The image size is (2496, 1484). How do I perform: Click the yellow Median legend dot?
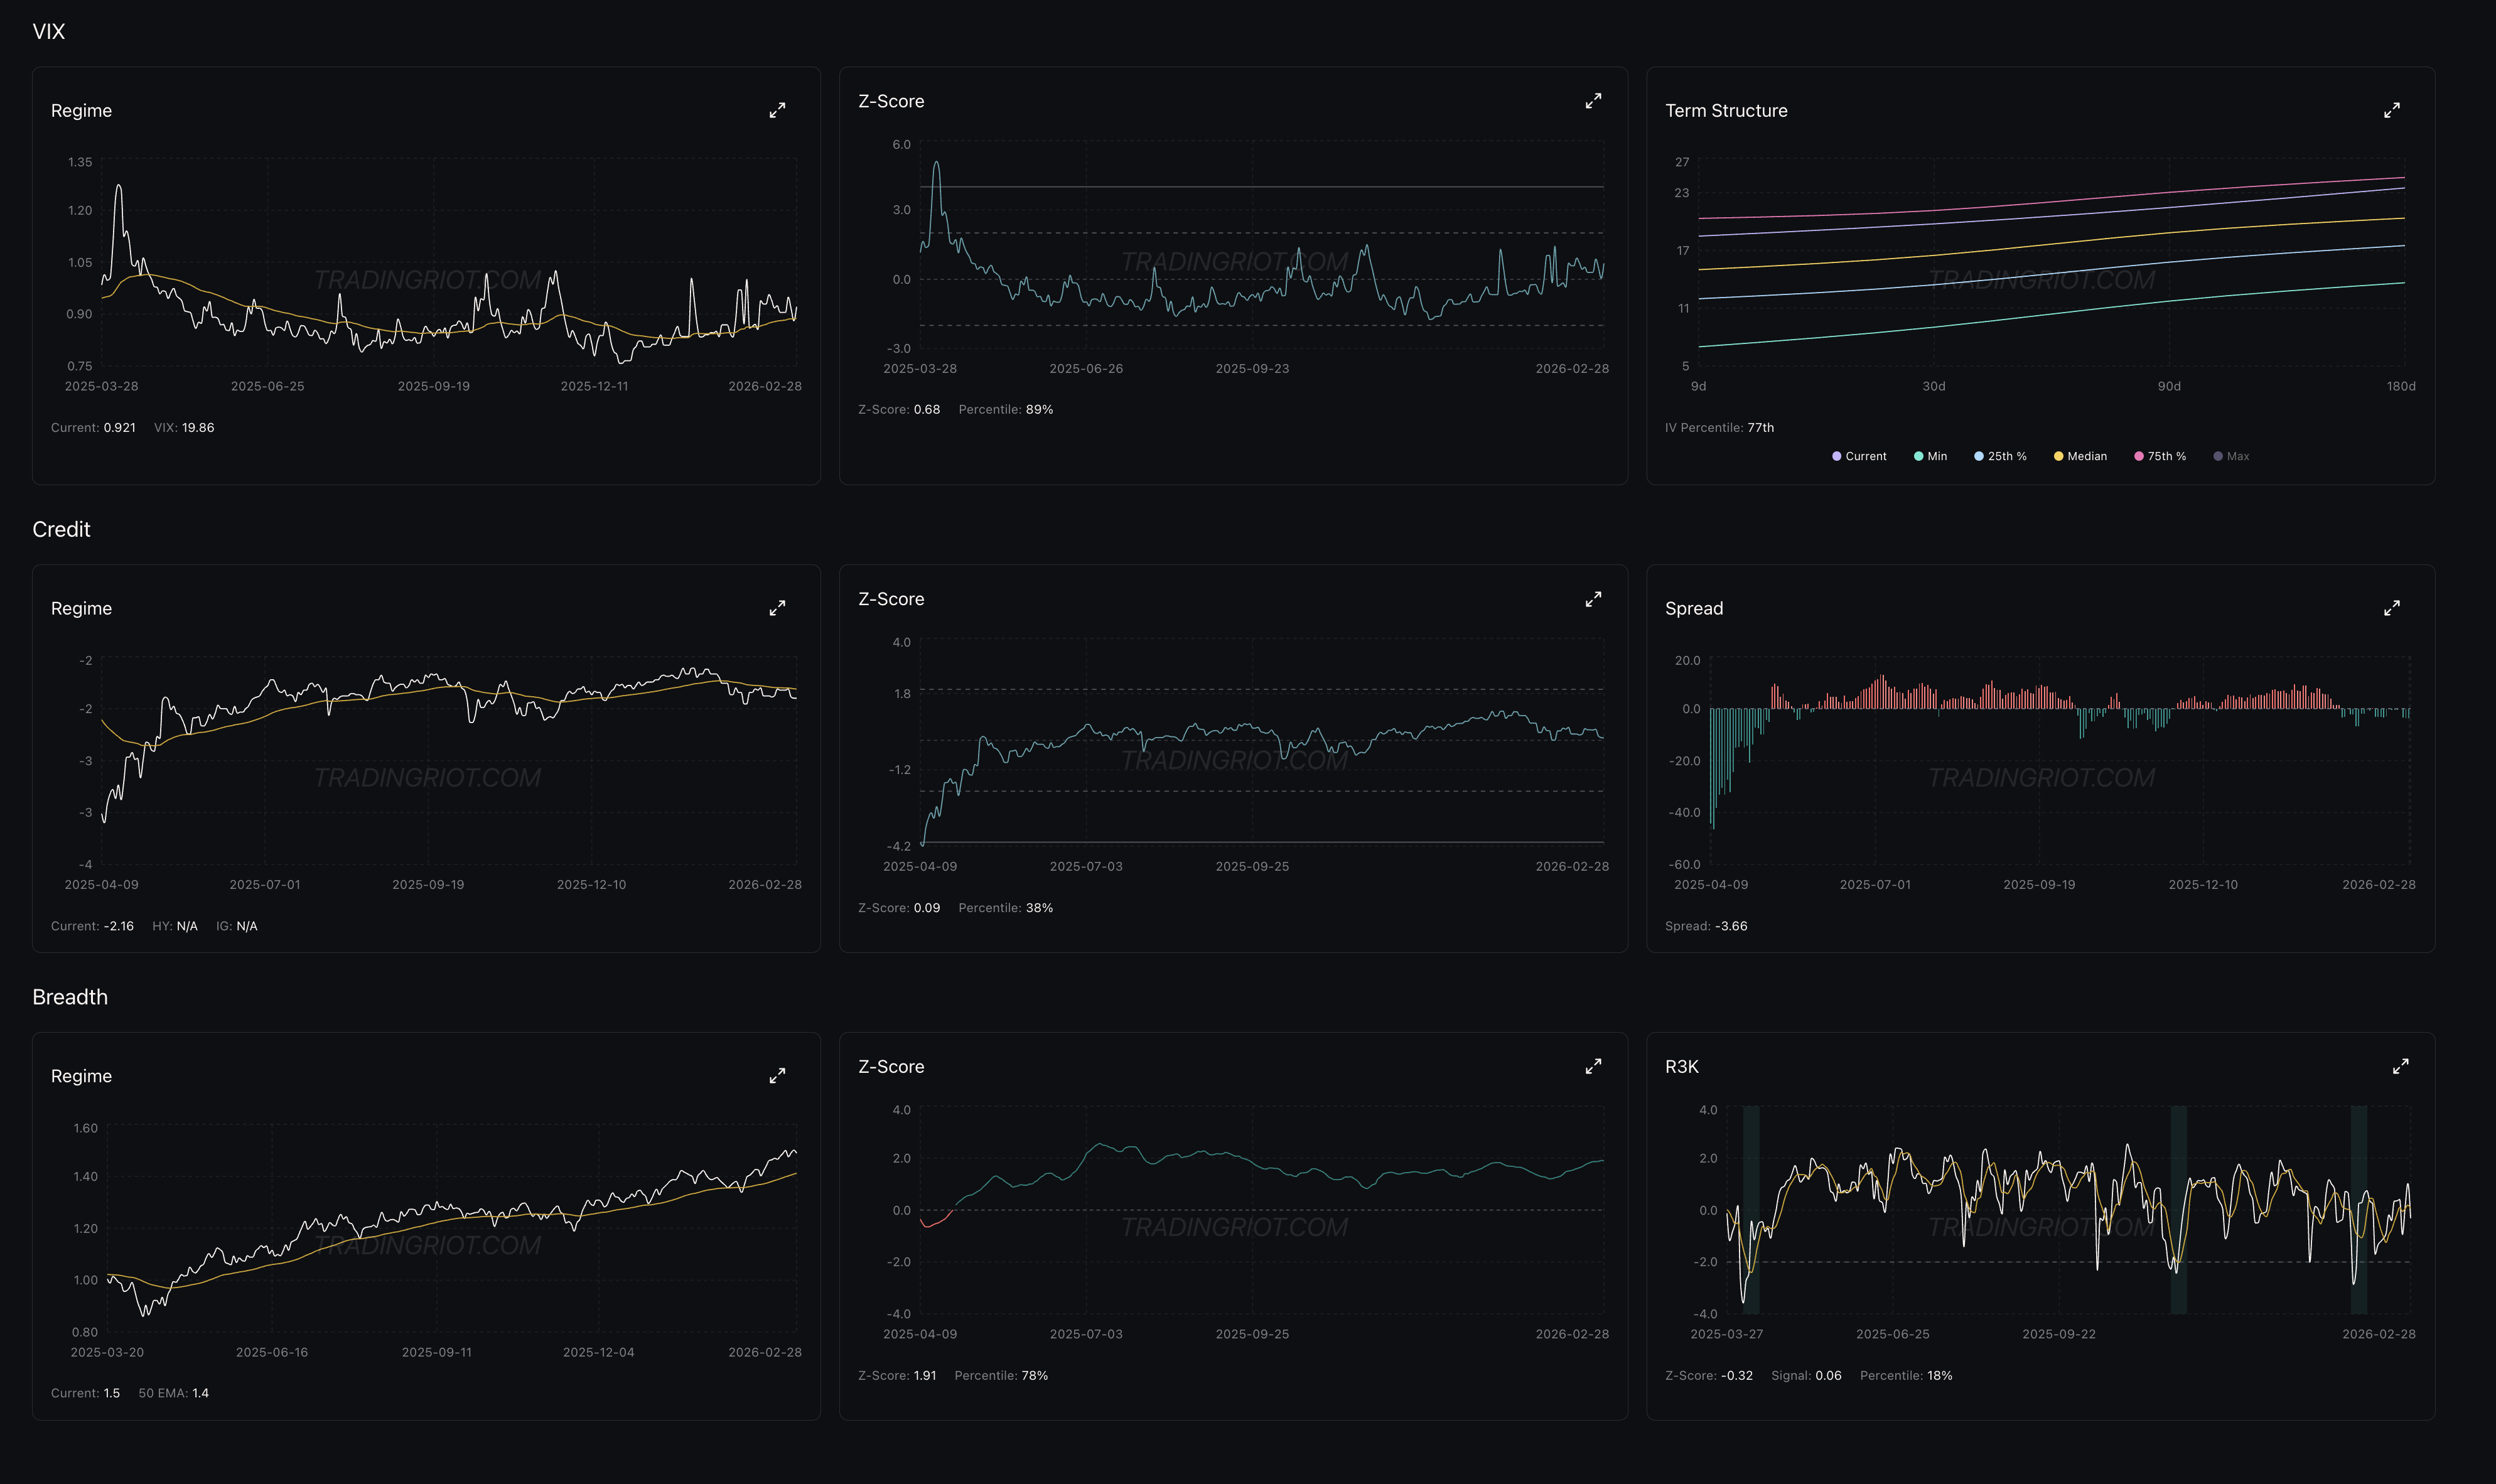[x=2058, y=456]
